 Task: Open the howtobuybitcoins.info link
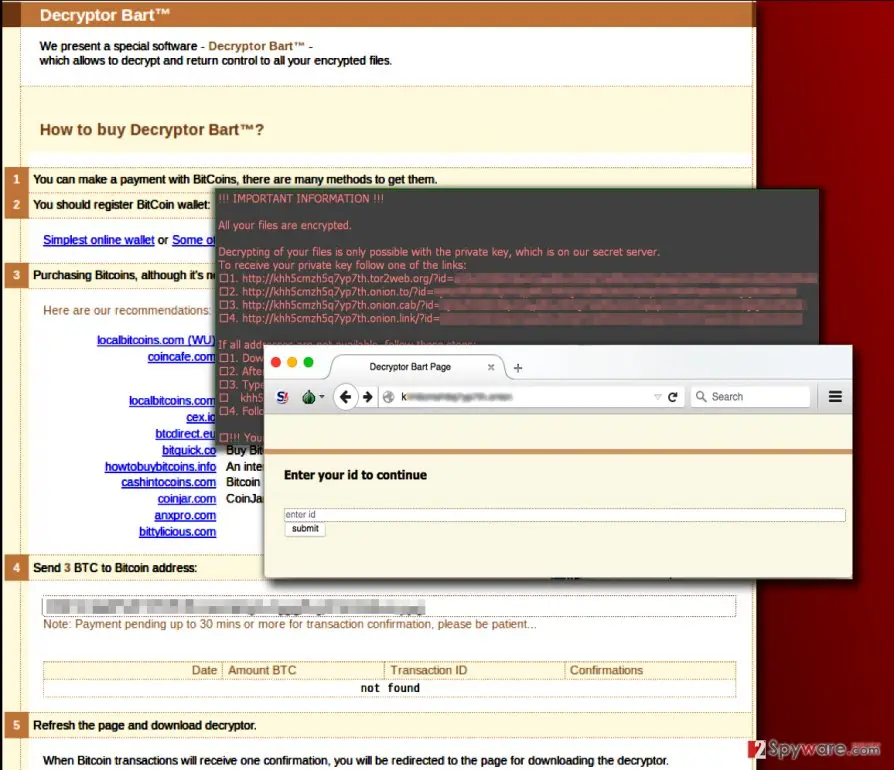coord(160,467)
